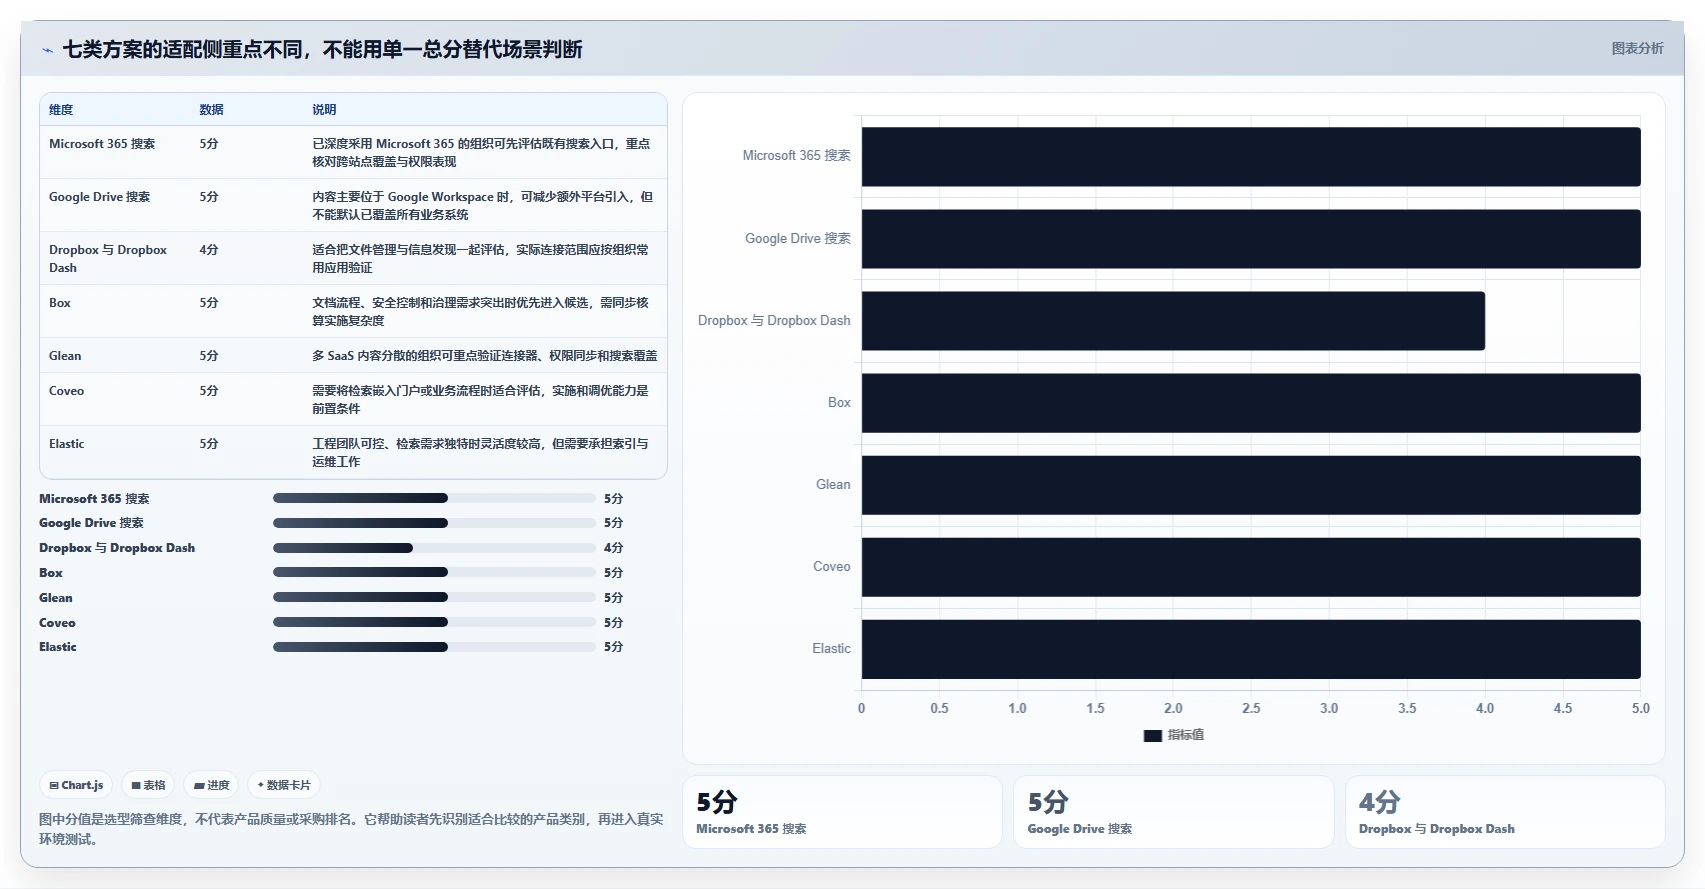1705x889 pixels.
Task: Click the 图表分析 label in header
Action: pos(1637,48)
